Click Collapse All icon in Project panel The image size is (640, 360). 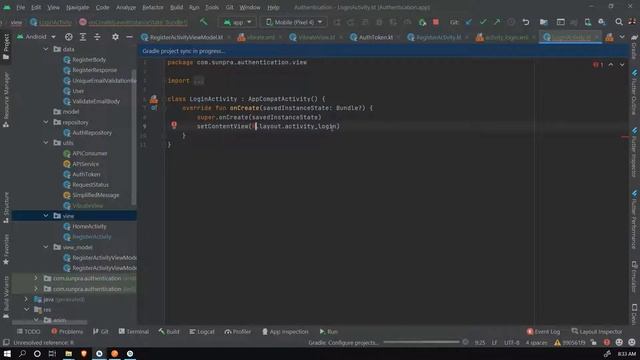(97, 37)
